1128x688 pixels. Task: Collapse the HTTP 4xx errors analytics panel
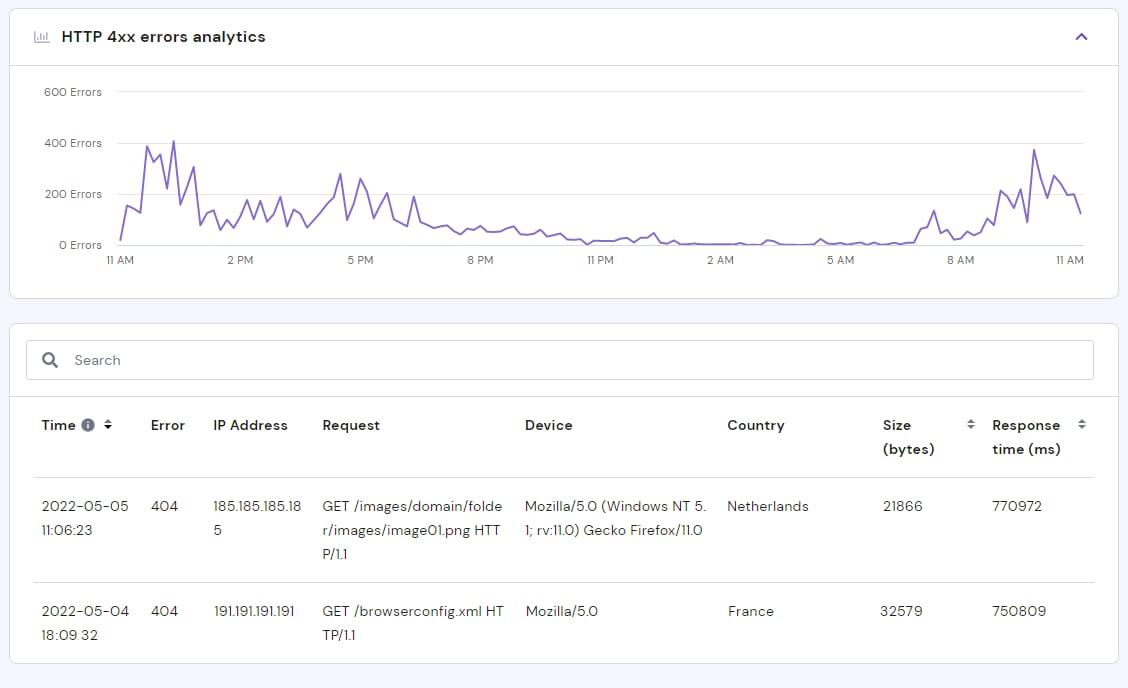tap(1080, 37)
